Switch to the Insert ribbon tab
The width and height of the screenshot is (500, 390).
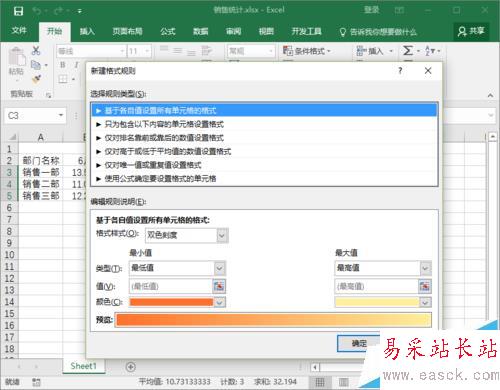[x=87, y=31]
